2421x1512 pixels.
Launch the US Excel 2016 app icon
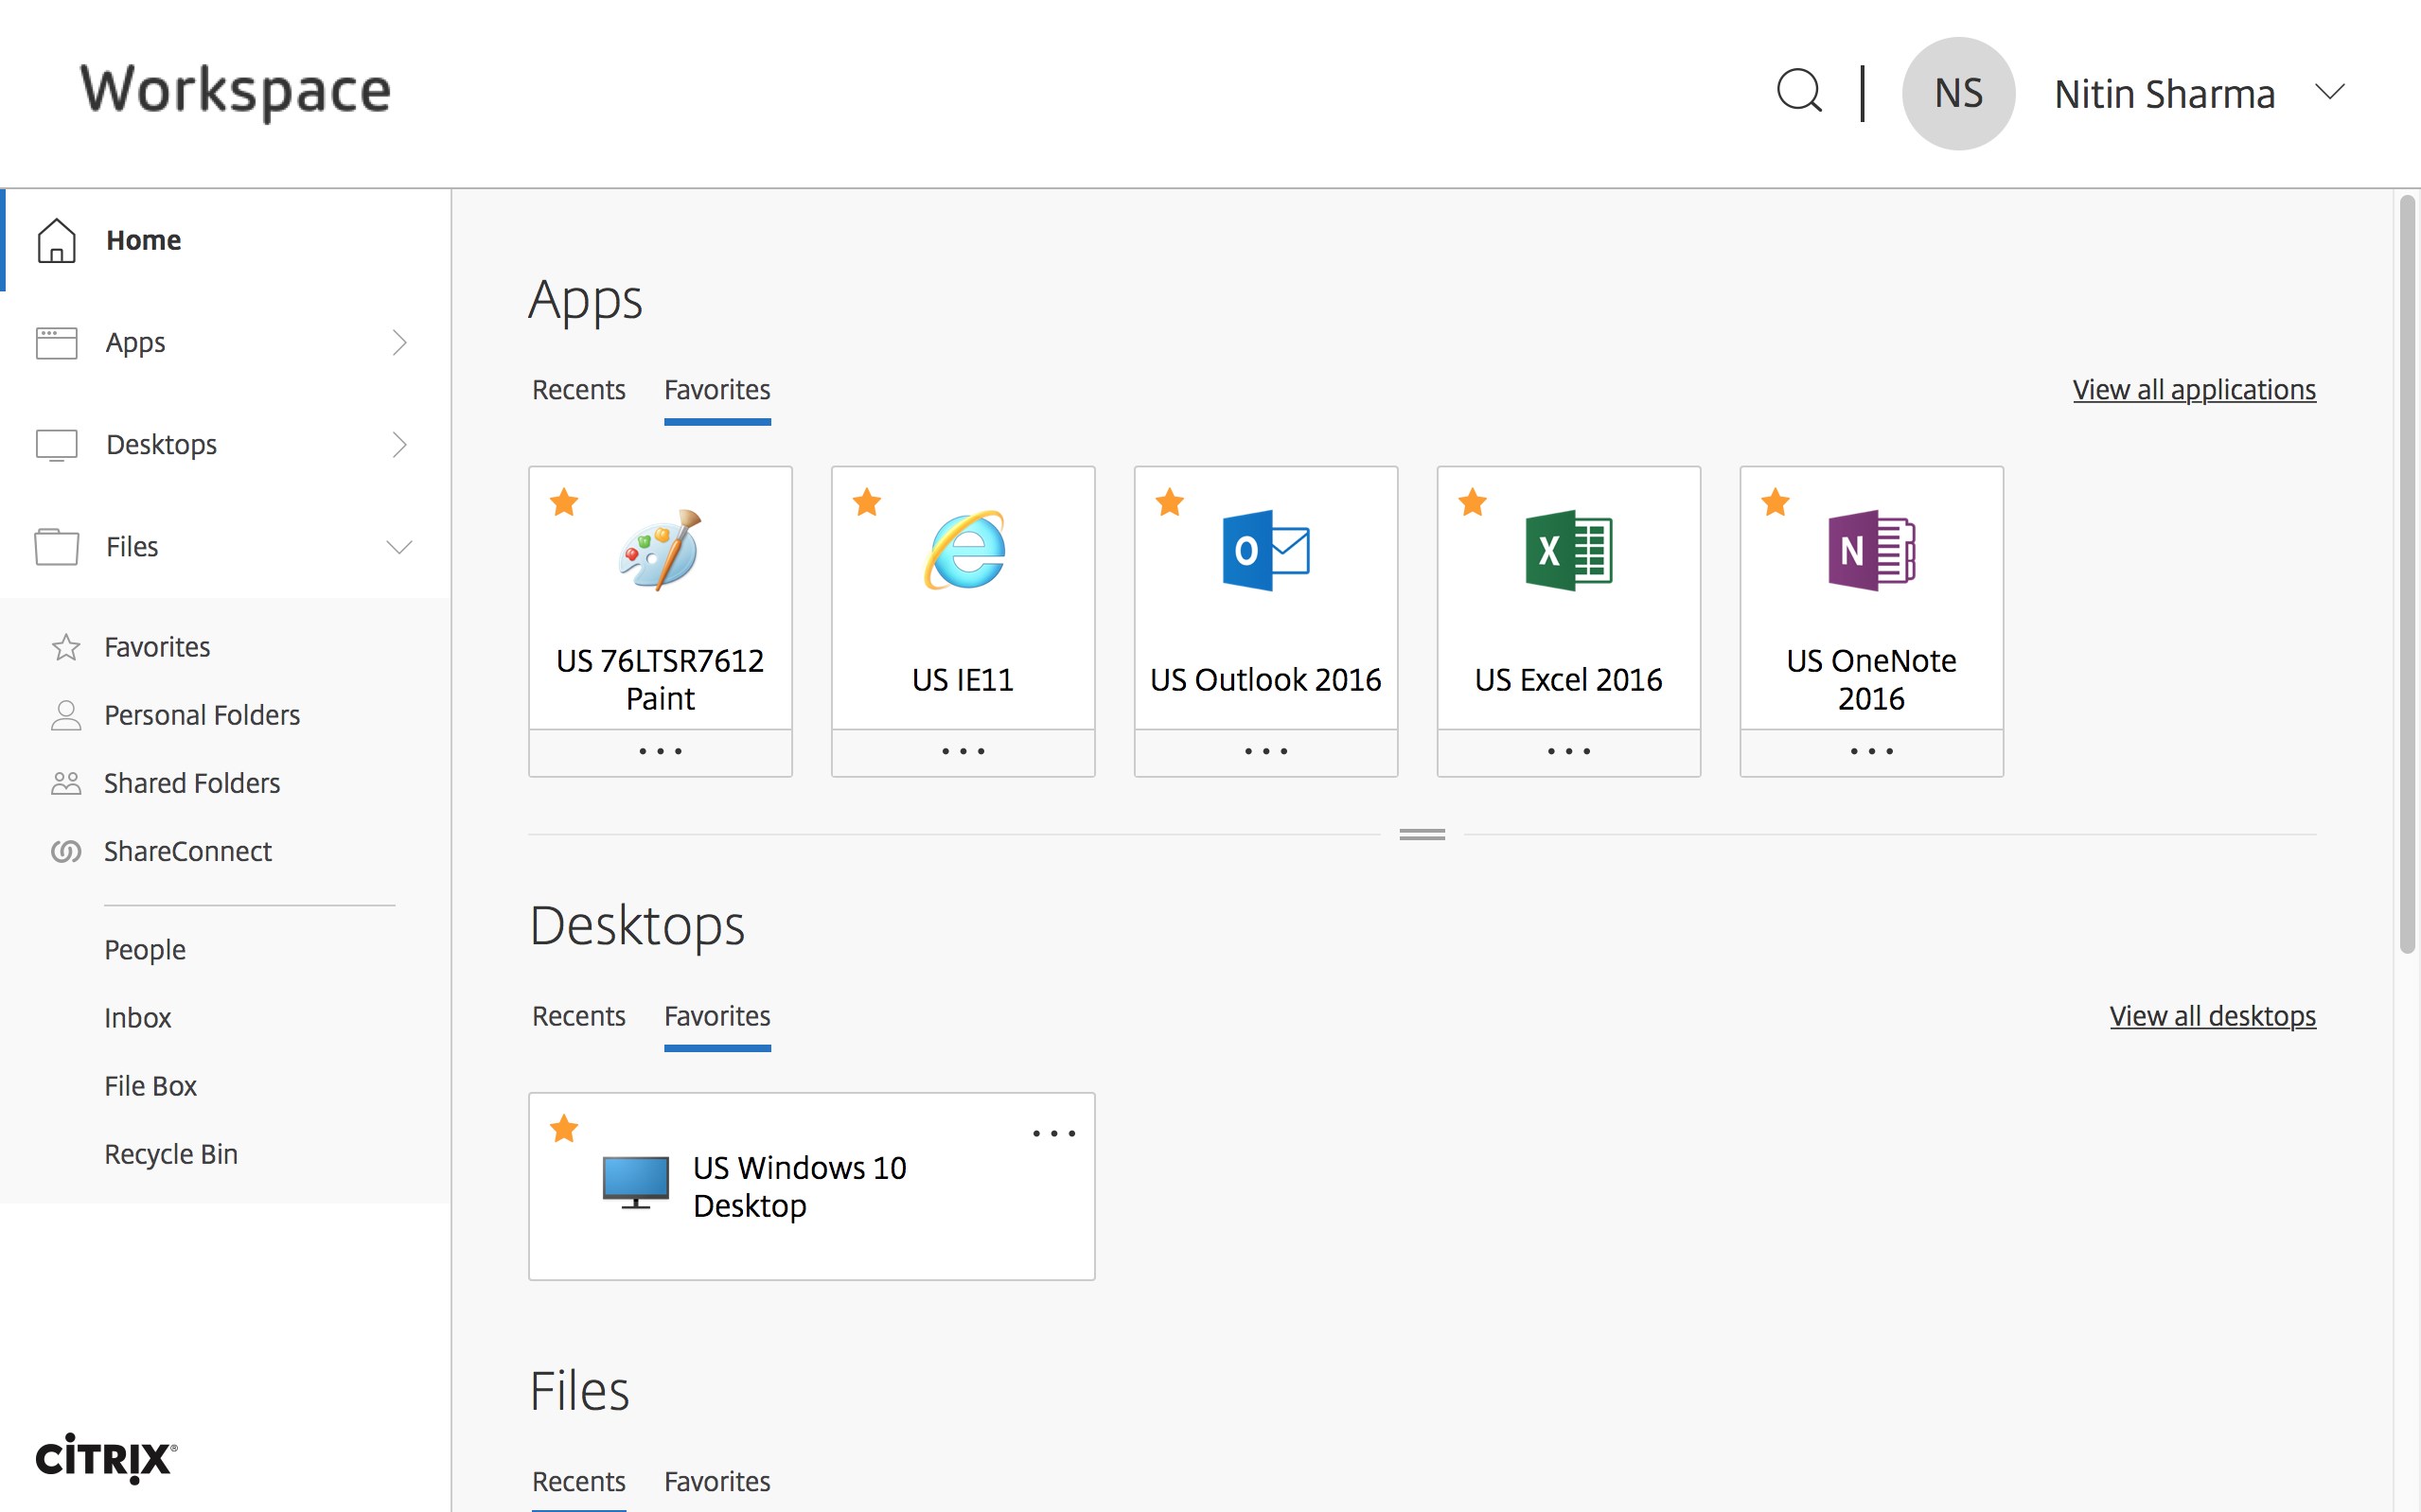click(1569, 550)
